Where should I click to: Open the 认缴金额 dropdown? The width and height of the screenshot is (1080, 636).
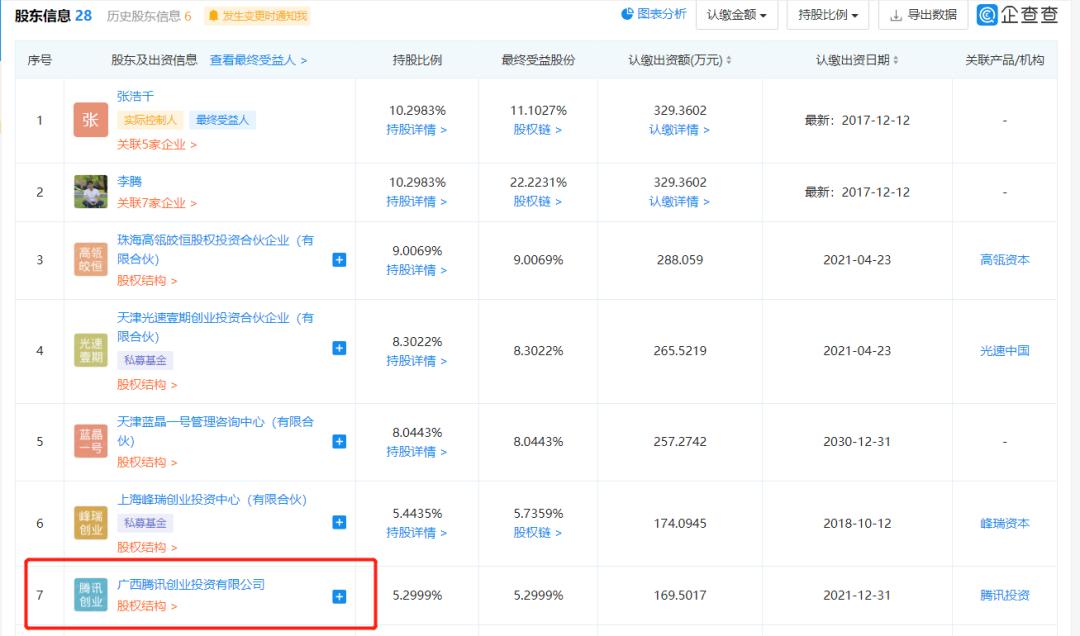tap(737, 14)
